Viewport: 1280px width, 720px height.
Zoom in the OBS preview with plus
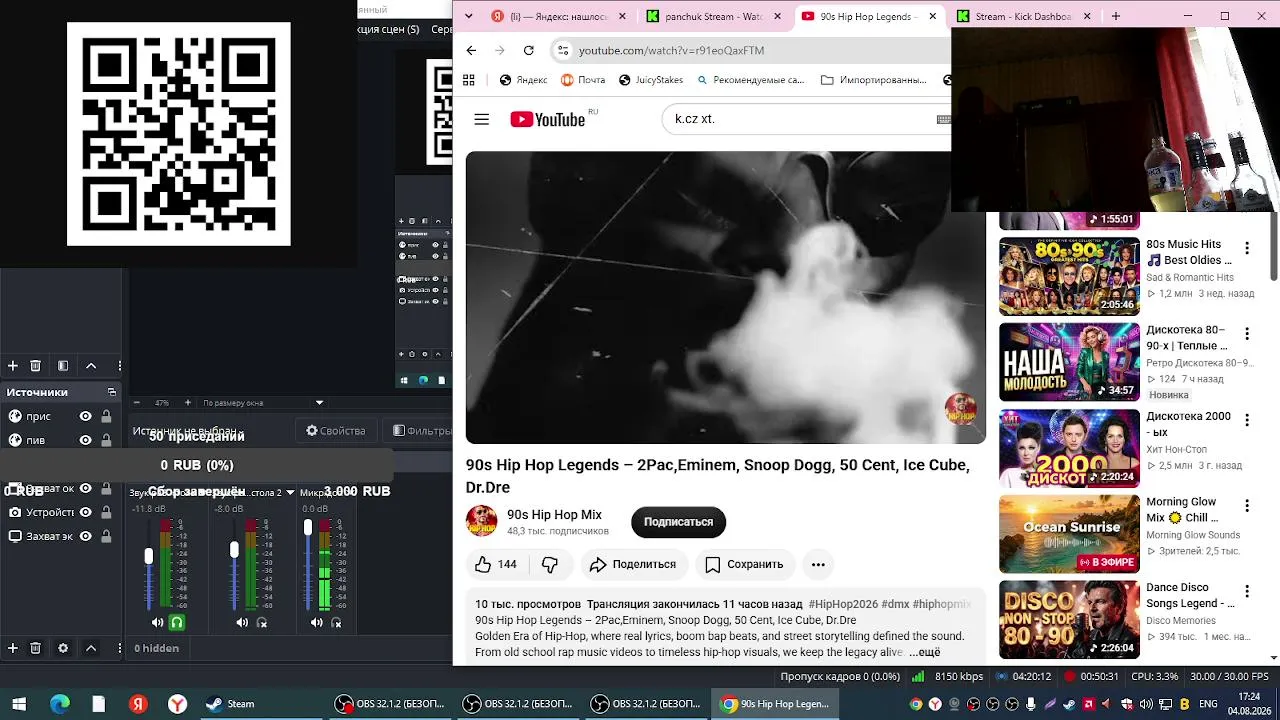click(186, 403)
